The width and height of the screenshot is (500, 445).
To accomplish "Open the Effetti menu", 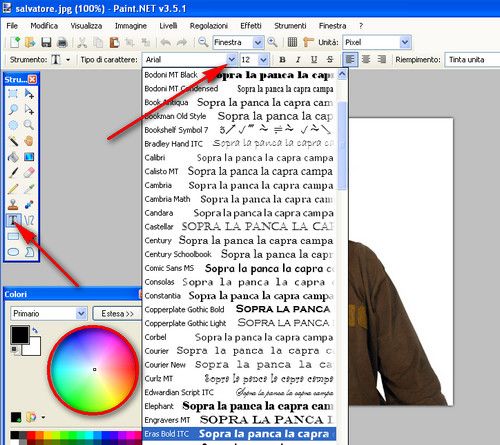I will coord(251,26).
